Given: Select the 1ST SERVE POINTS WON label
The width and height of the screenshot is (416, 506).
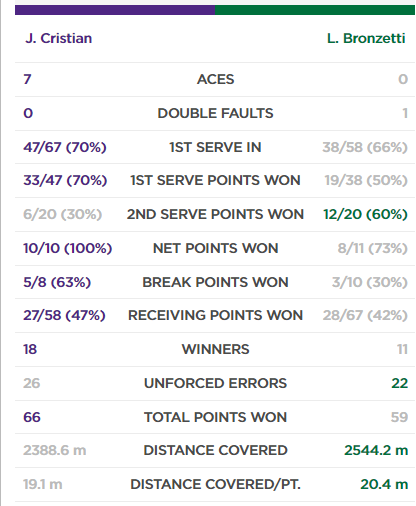Looking at the screenshot, I should pos(215,180).
